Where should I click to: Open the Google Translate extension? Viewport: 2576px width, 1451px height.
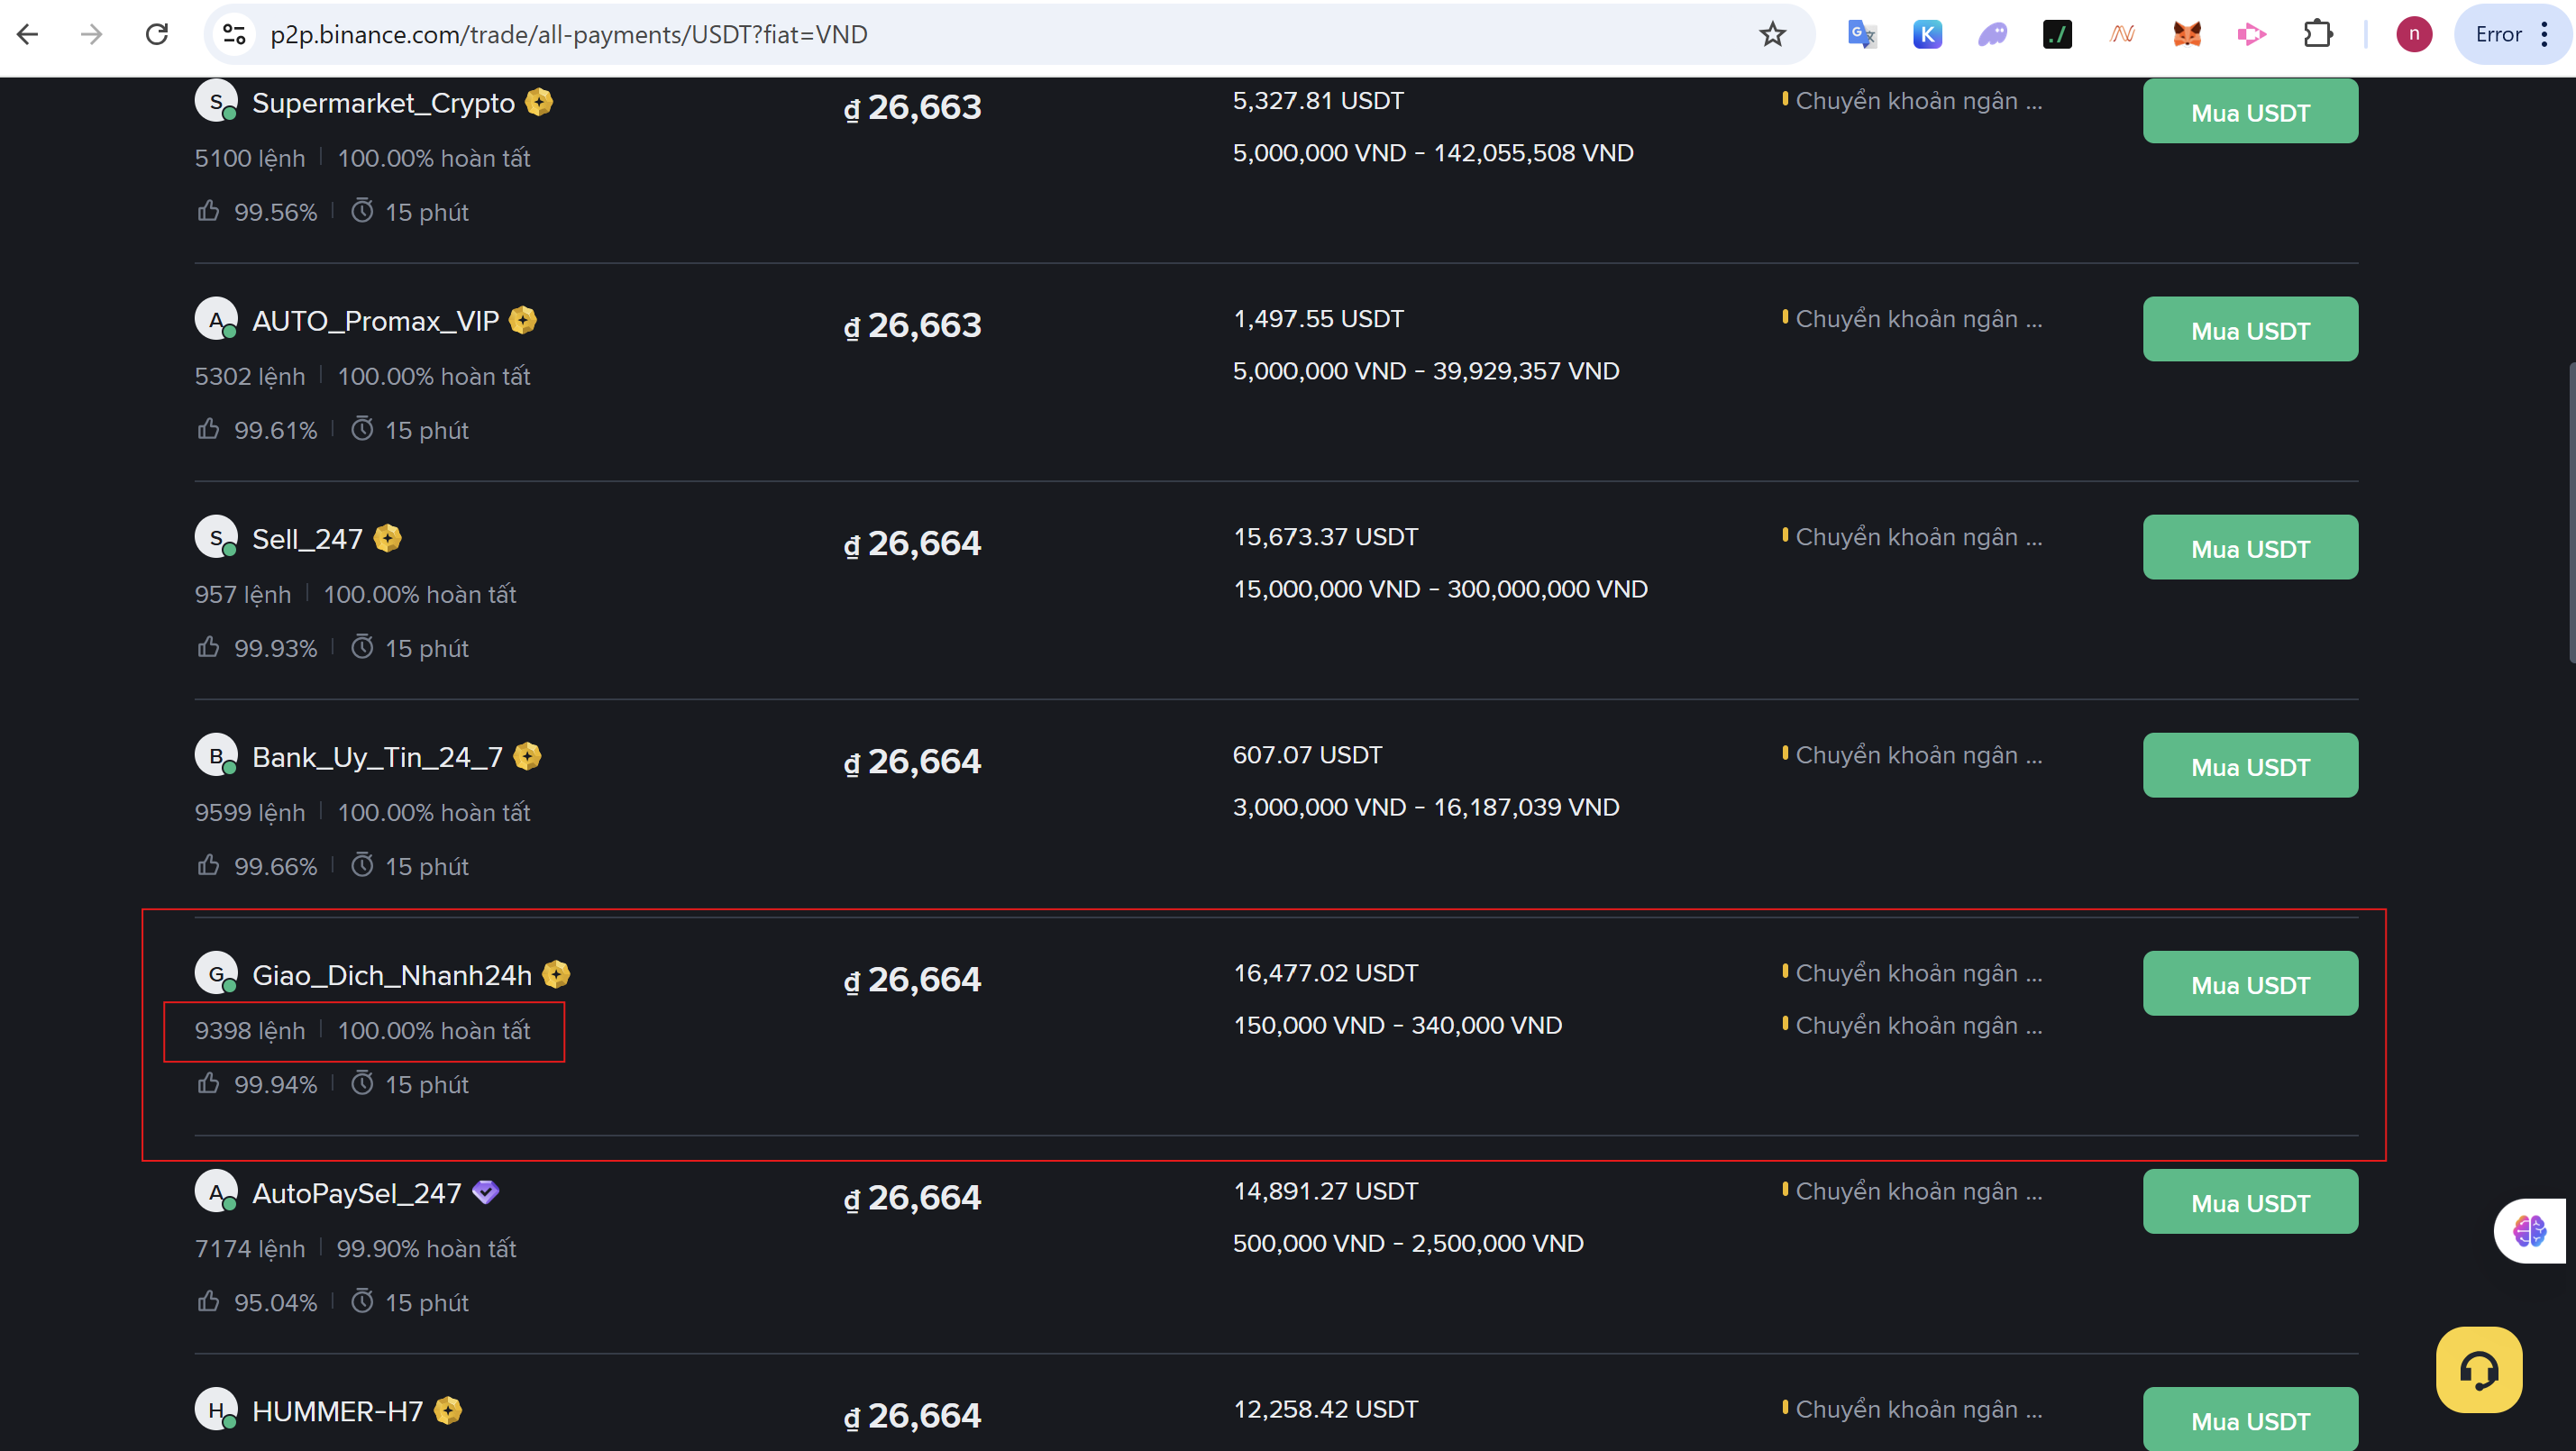tap(1861, 34)
